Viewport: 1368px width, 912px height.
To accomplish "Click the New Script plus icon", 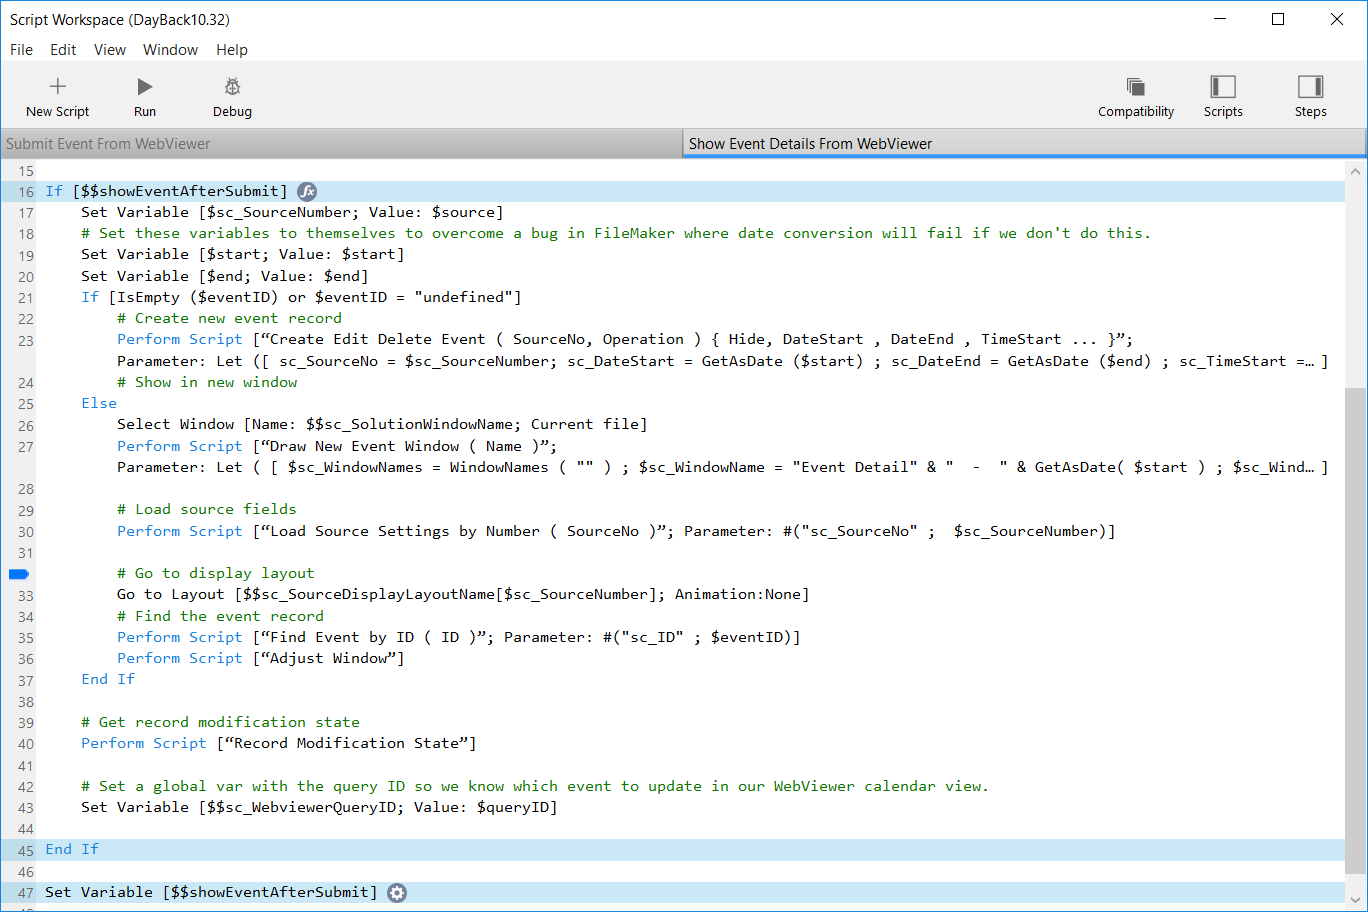I will [58, 87].
